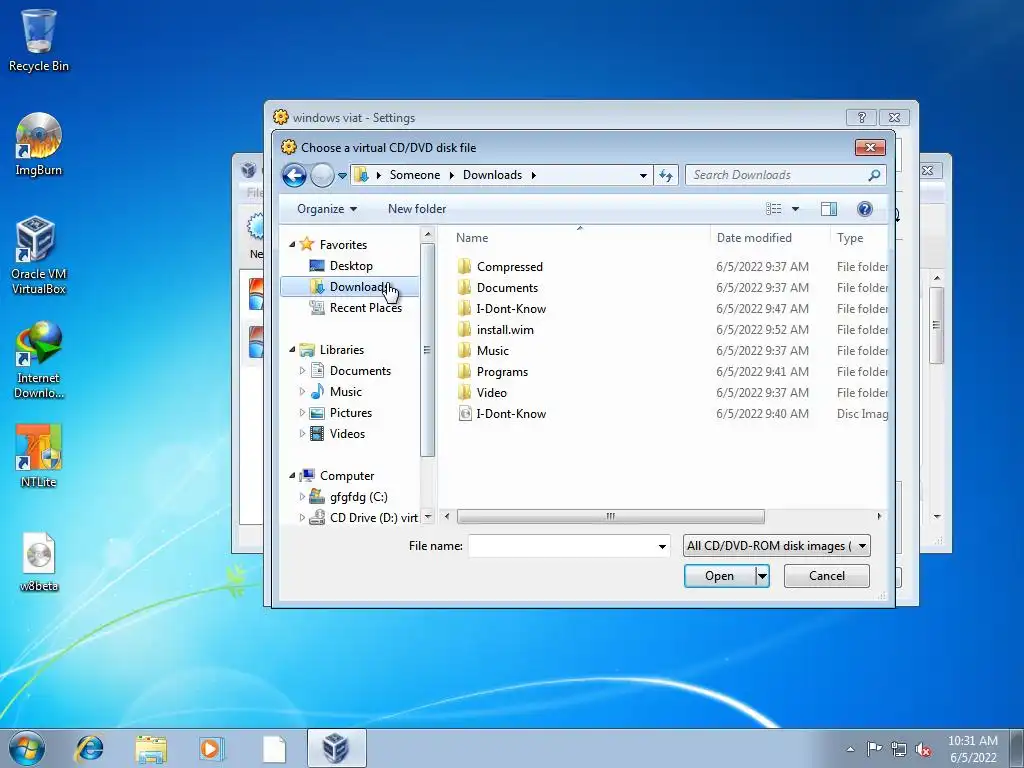Collapse the Libraries tree group

click(x=292, y=349)
